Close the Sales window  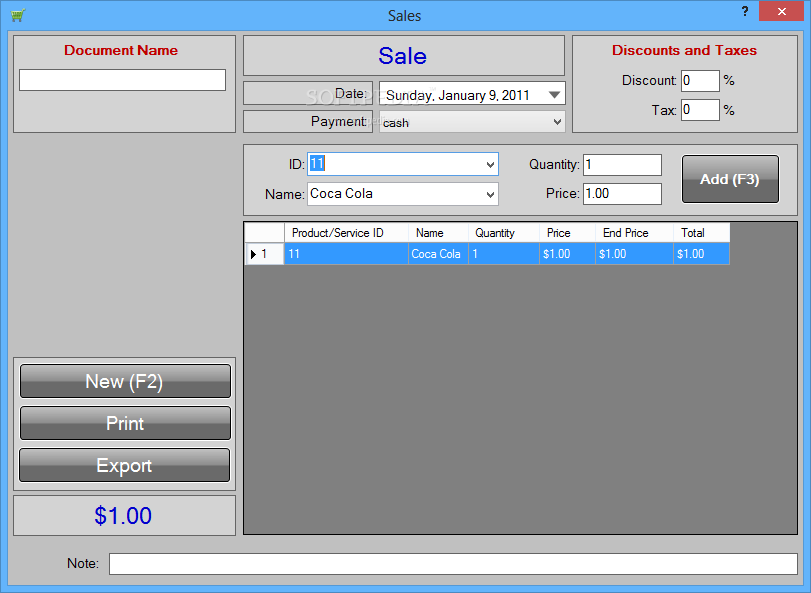(x=782, y=11)
